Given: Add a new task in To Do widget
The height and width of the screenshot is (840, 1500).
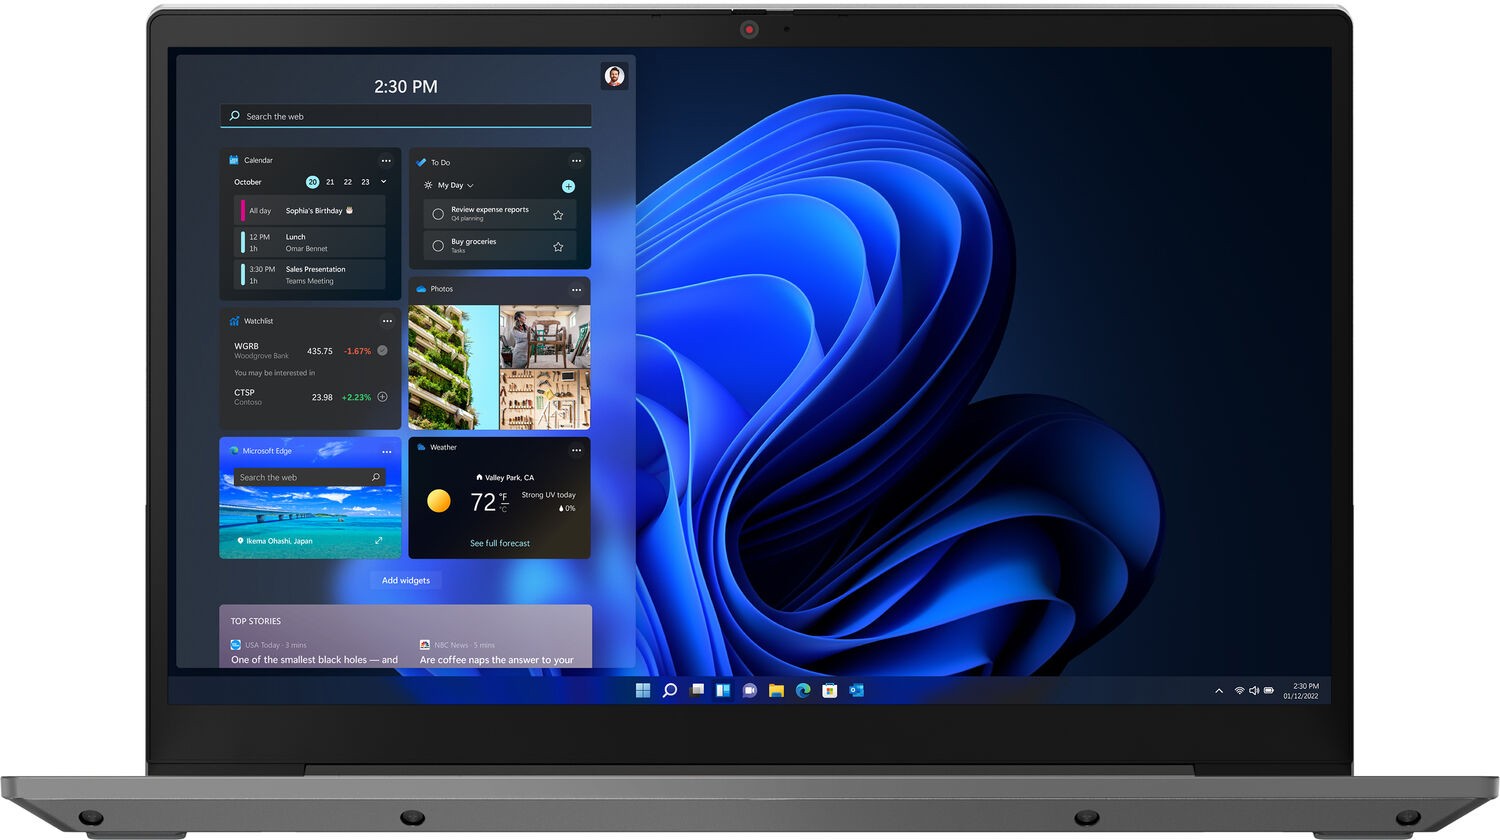Looking at the screenshot, I should click(x=568, y=186).
